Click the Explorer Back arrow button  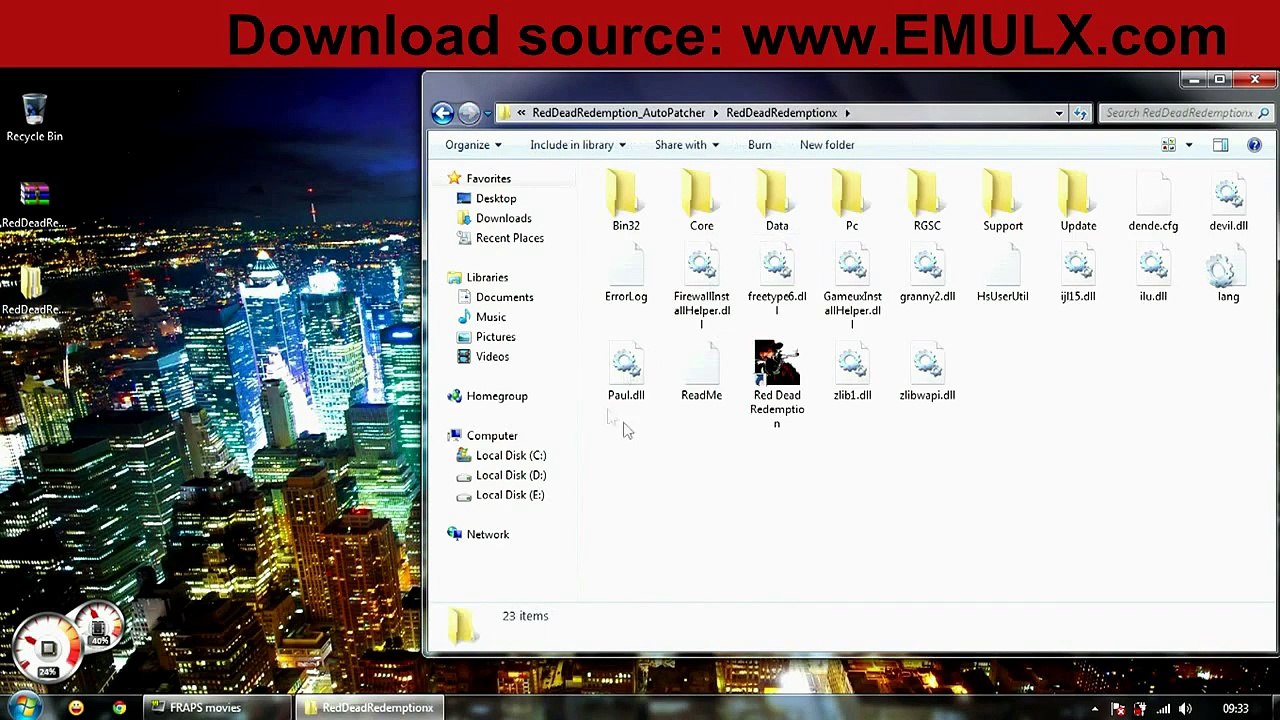coord(442,113)
